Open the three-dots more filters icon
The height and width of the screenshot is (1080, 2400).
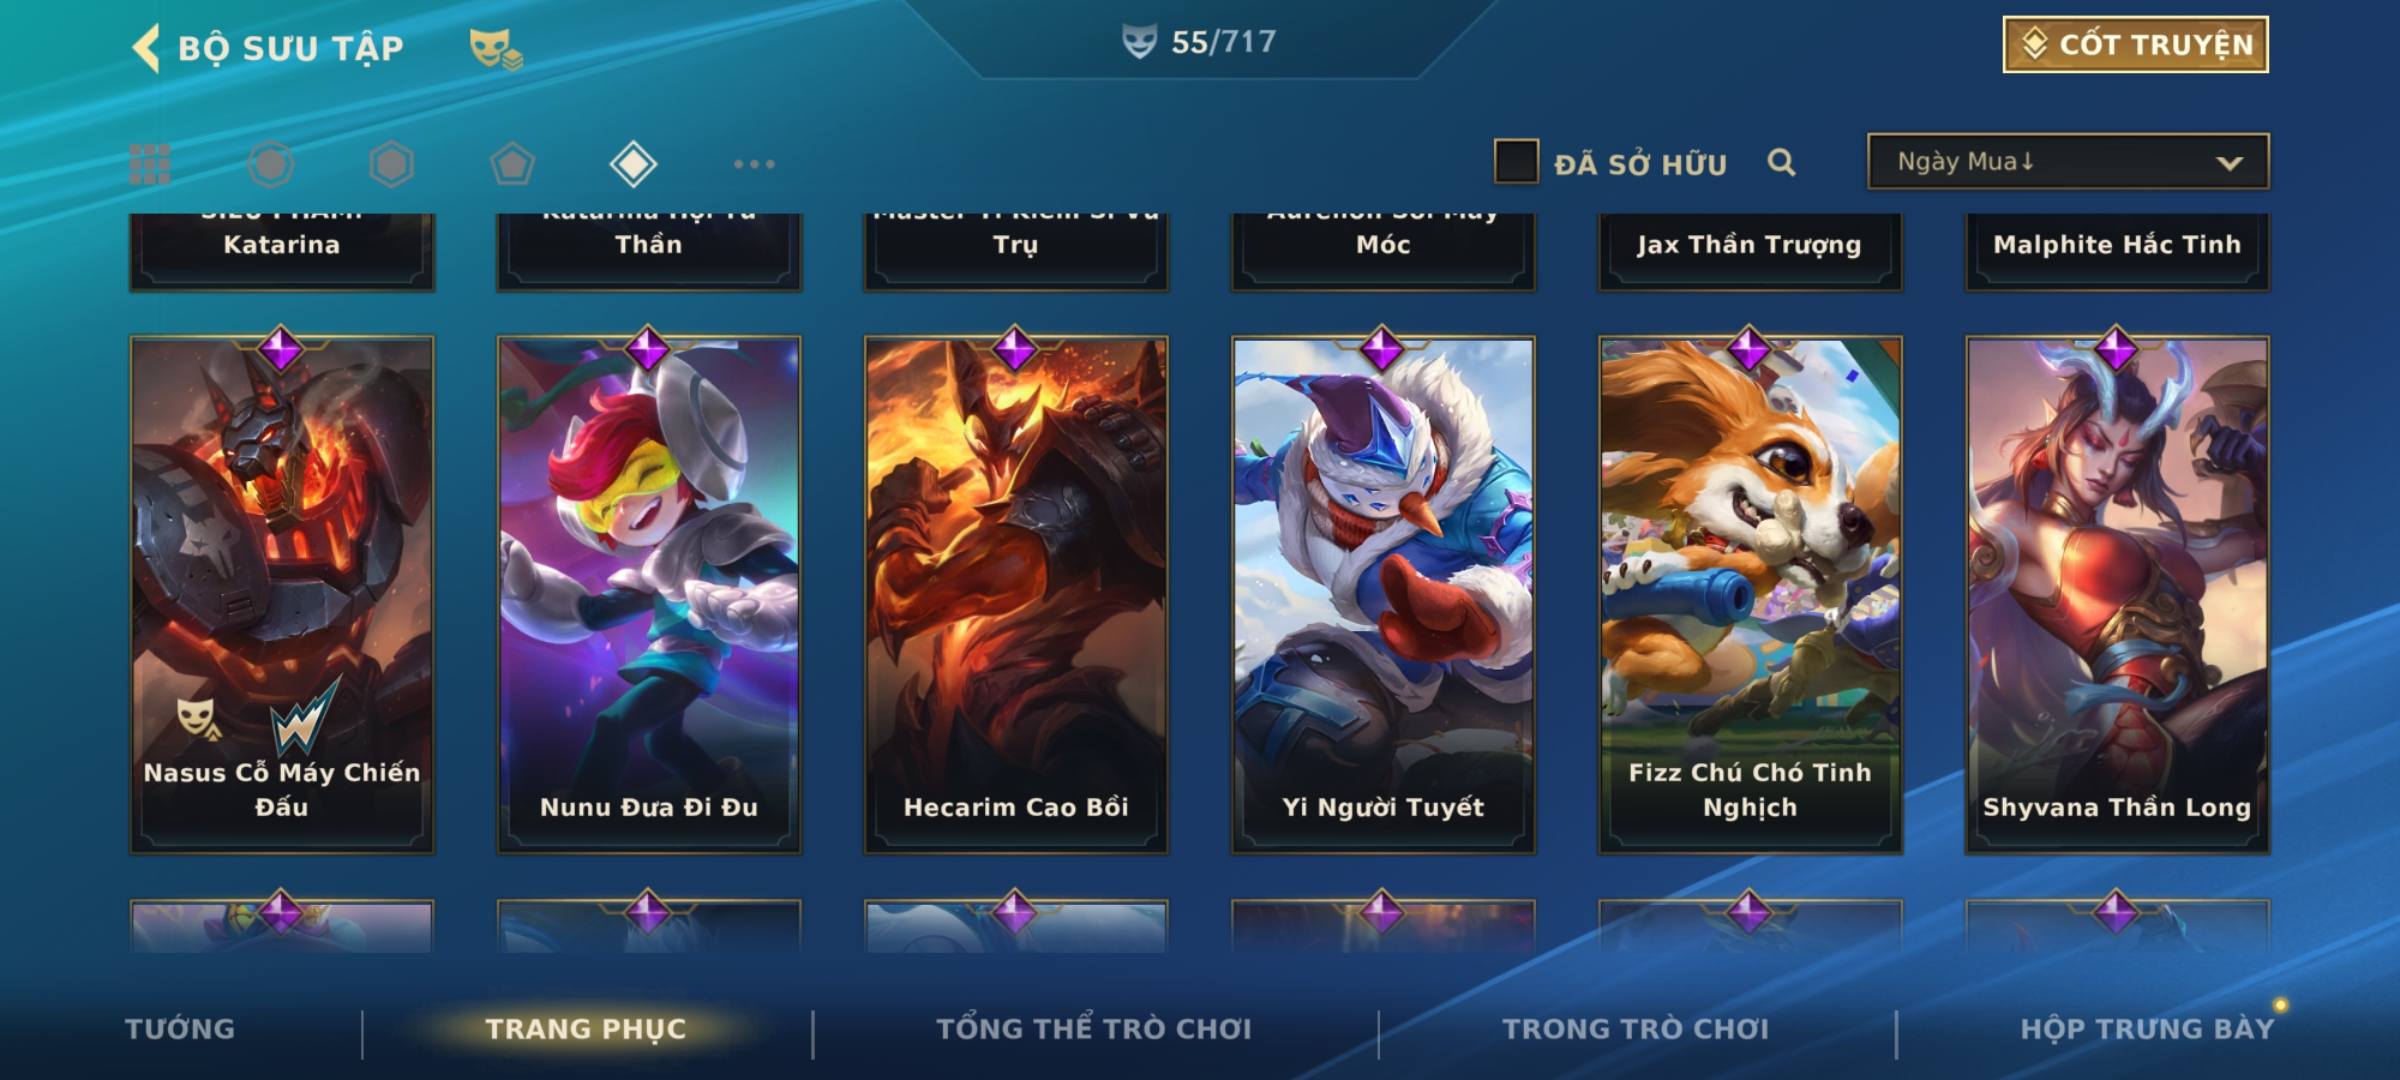point(754,164)
